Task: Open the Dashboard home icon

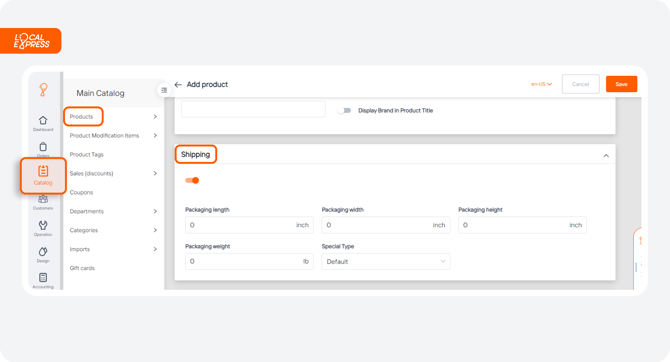Action: pos(43,123)
